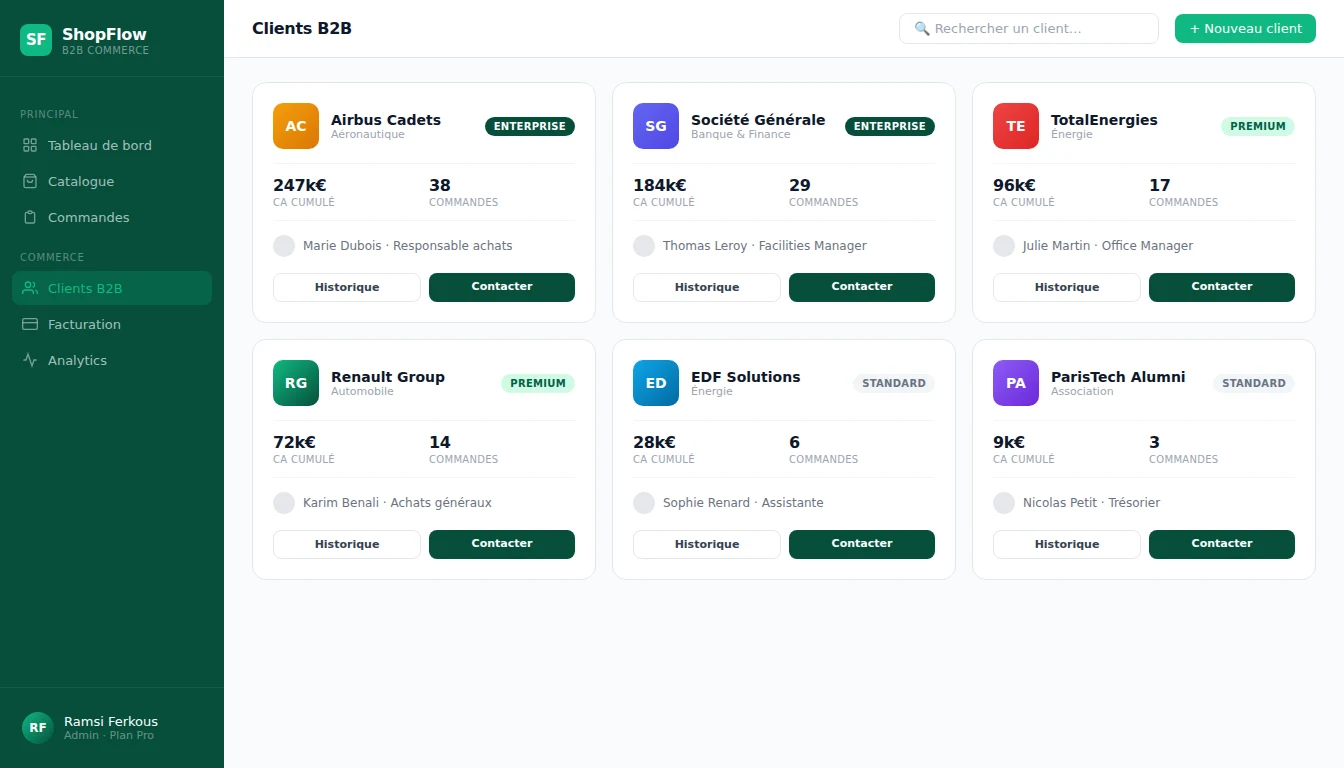Click the Tableau de bord grid icon
This screenshot has height=768, width=1344.
30,145
